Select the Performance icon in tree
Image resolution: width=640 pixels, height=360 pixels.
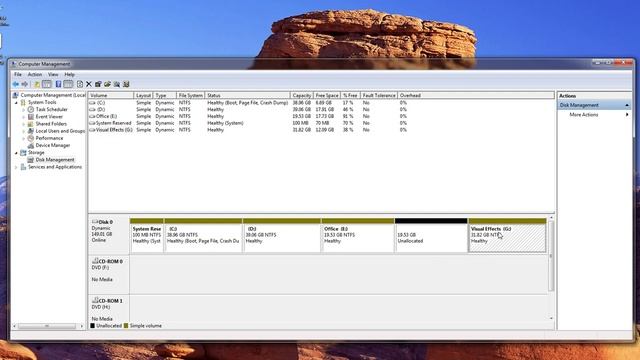coord(31,138)
